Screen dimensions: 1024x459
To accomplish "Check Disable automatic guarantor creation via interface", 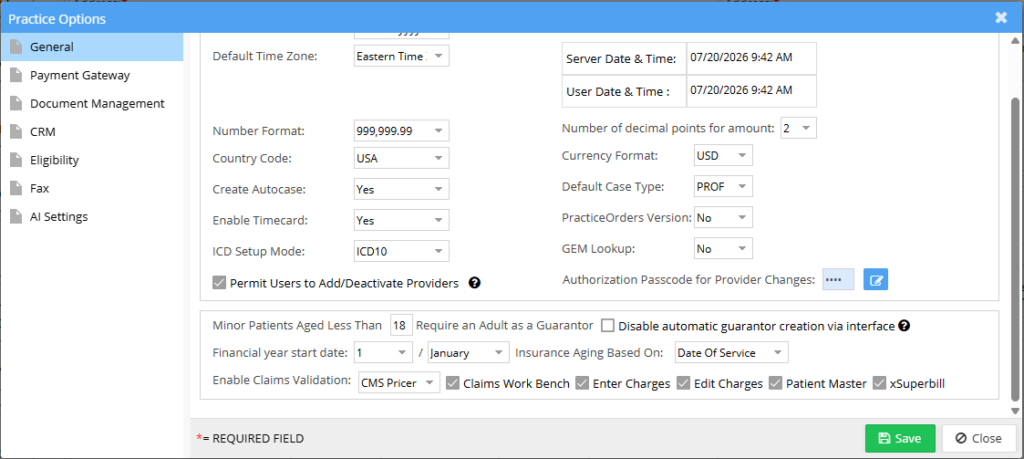I will (607, 325).
